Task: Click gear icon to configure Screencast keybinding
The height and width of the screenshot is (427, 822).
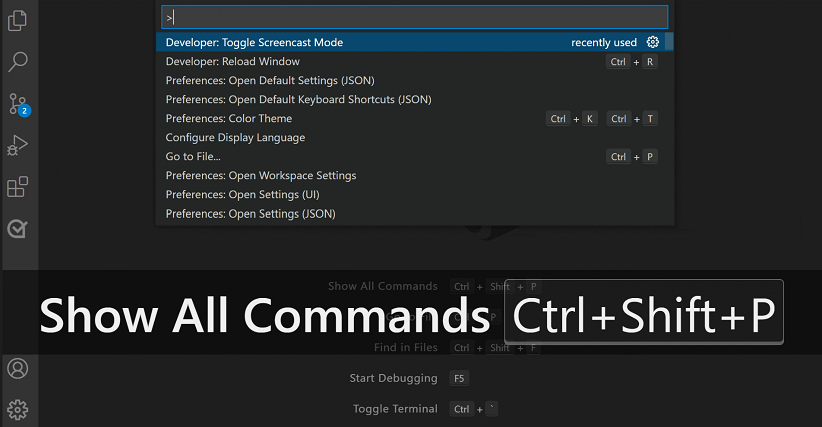Action: 653,42
